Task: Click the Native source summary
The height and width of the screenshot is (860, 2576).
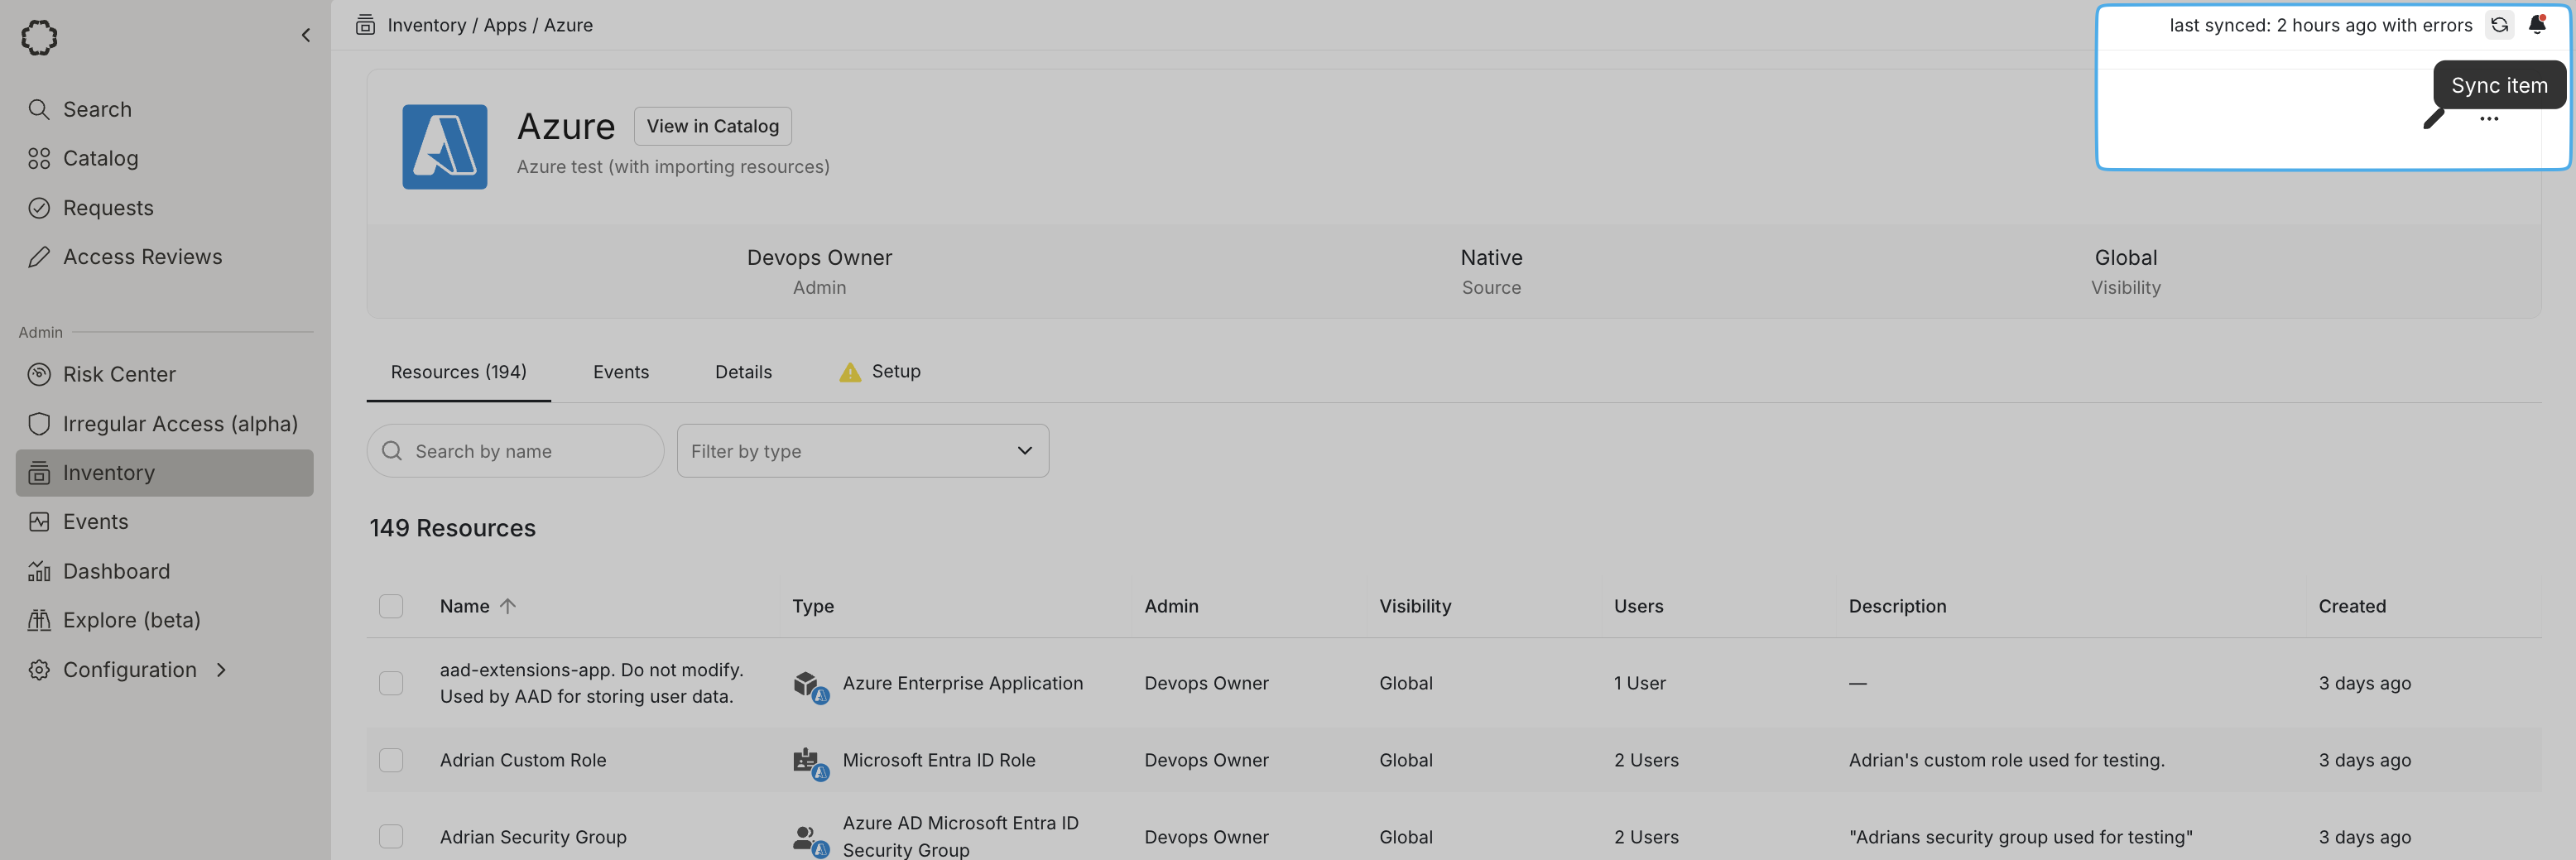Action: coord(1491,271)
